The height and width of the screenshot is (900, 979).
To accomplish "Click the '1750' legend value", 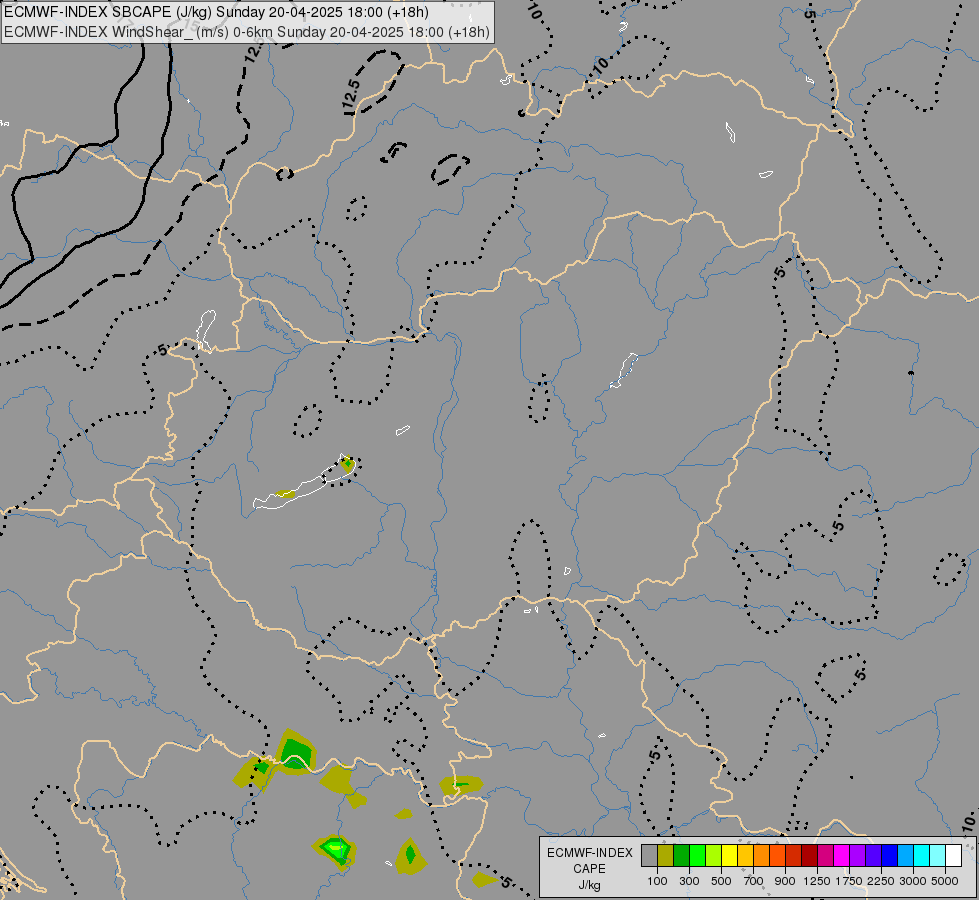I will pos(849,881).
